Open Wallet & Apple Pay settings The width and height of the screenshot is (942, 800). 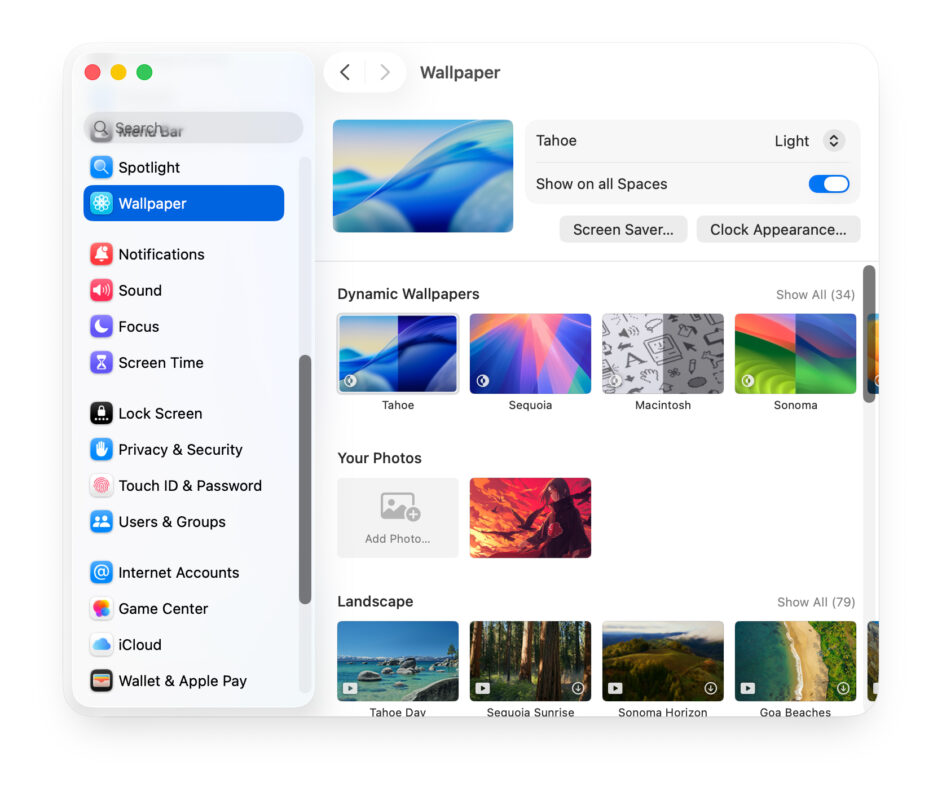coord(184,680)
